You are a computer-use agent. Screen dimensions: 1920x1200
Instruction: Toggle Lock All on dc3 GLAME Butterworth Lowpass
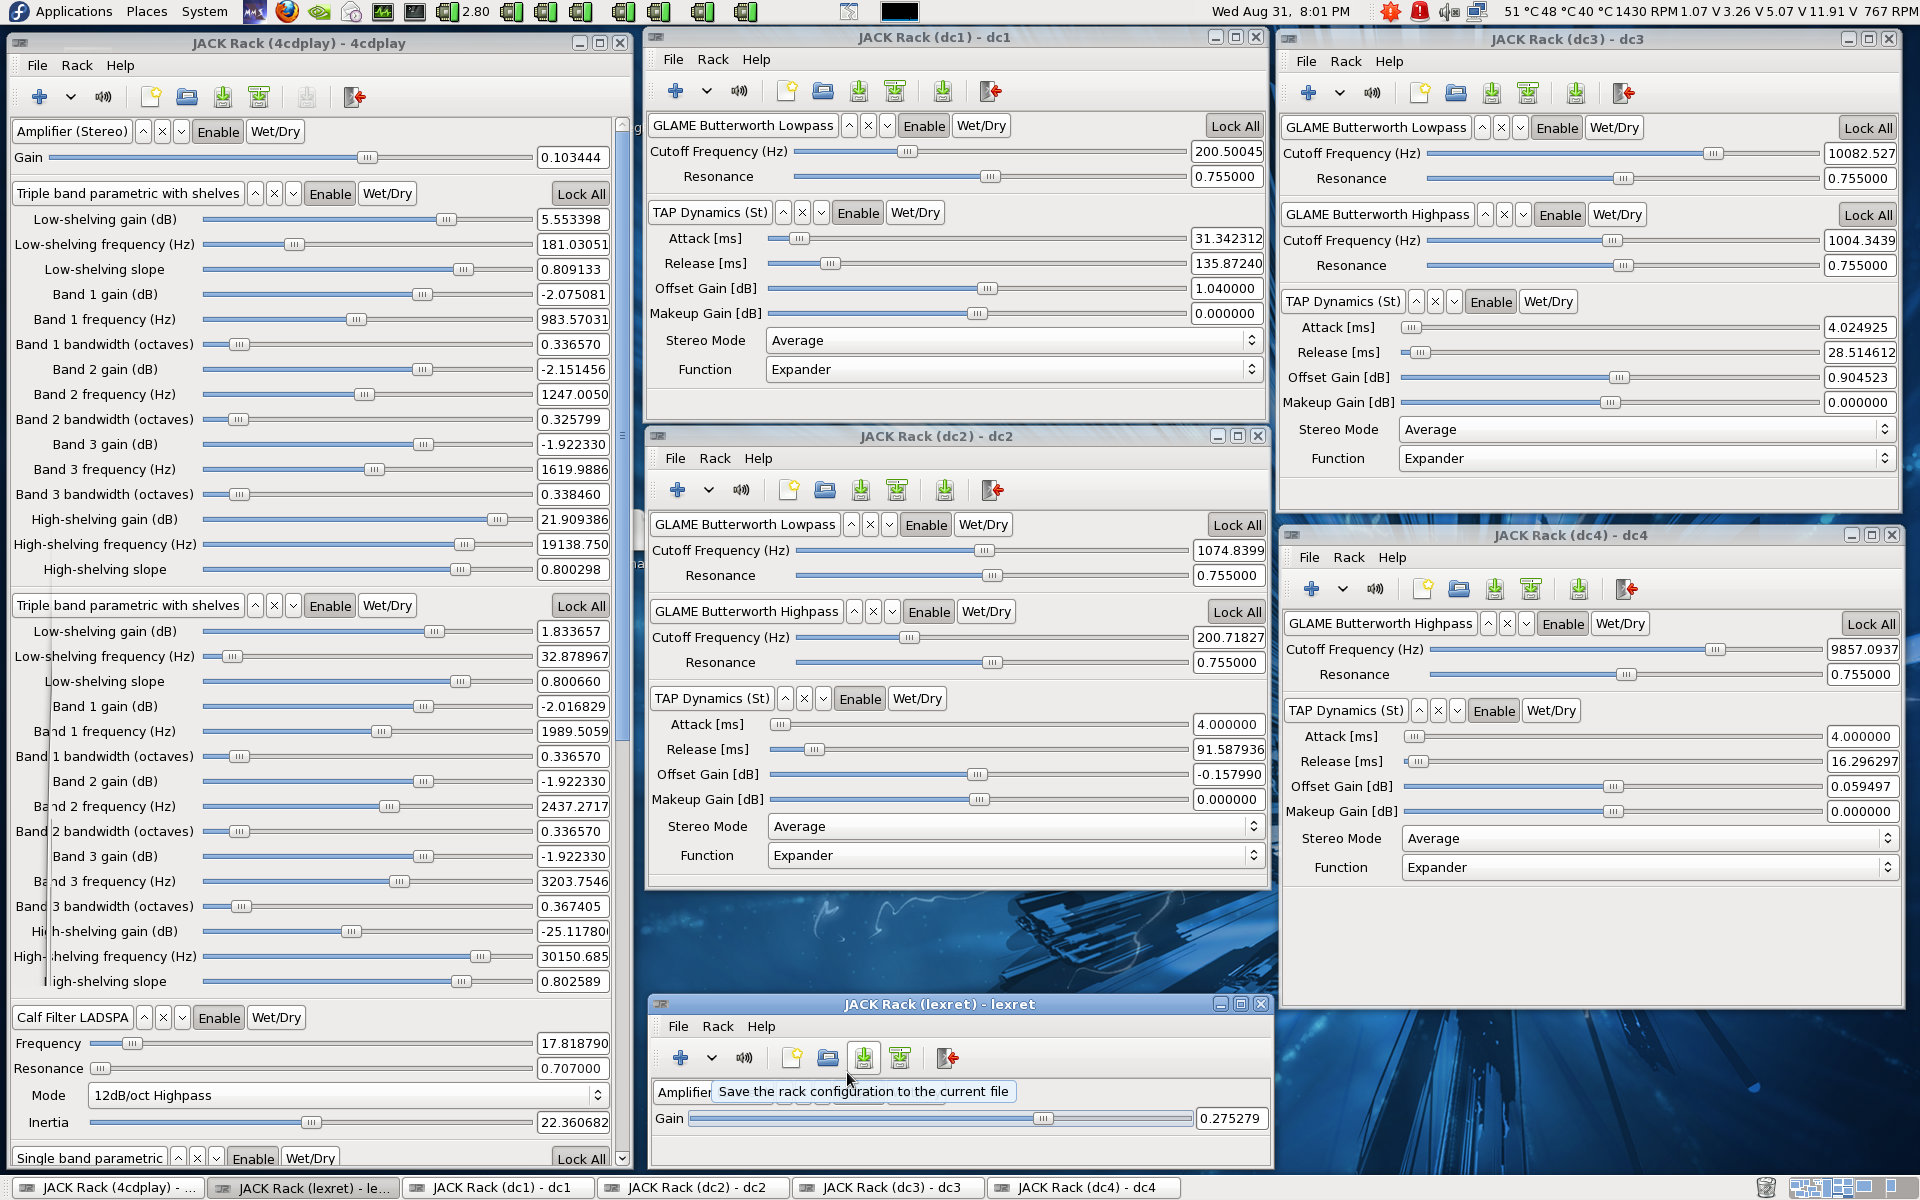tap(1868, 128)
